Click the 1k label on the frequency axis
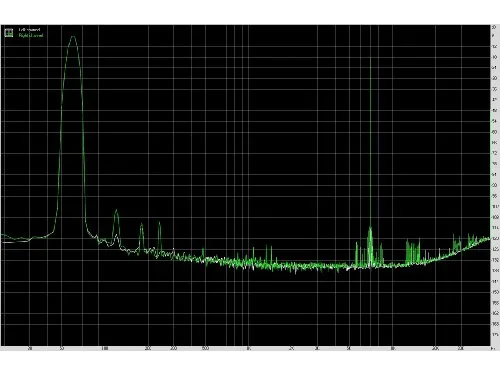500x375 pixels. click(x=249, y=349)
